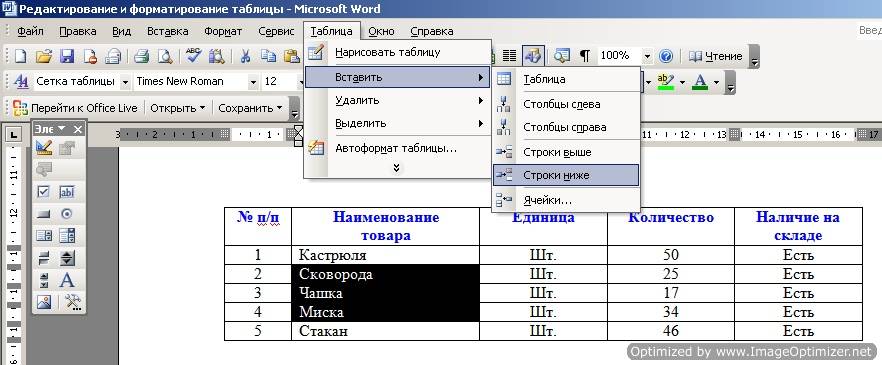882x365 pixels.
Task: Insert a Command Button control
Action: click(x=44, y=214)
